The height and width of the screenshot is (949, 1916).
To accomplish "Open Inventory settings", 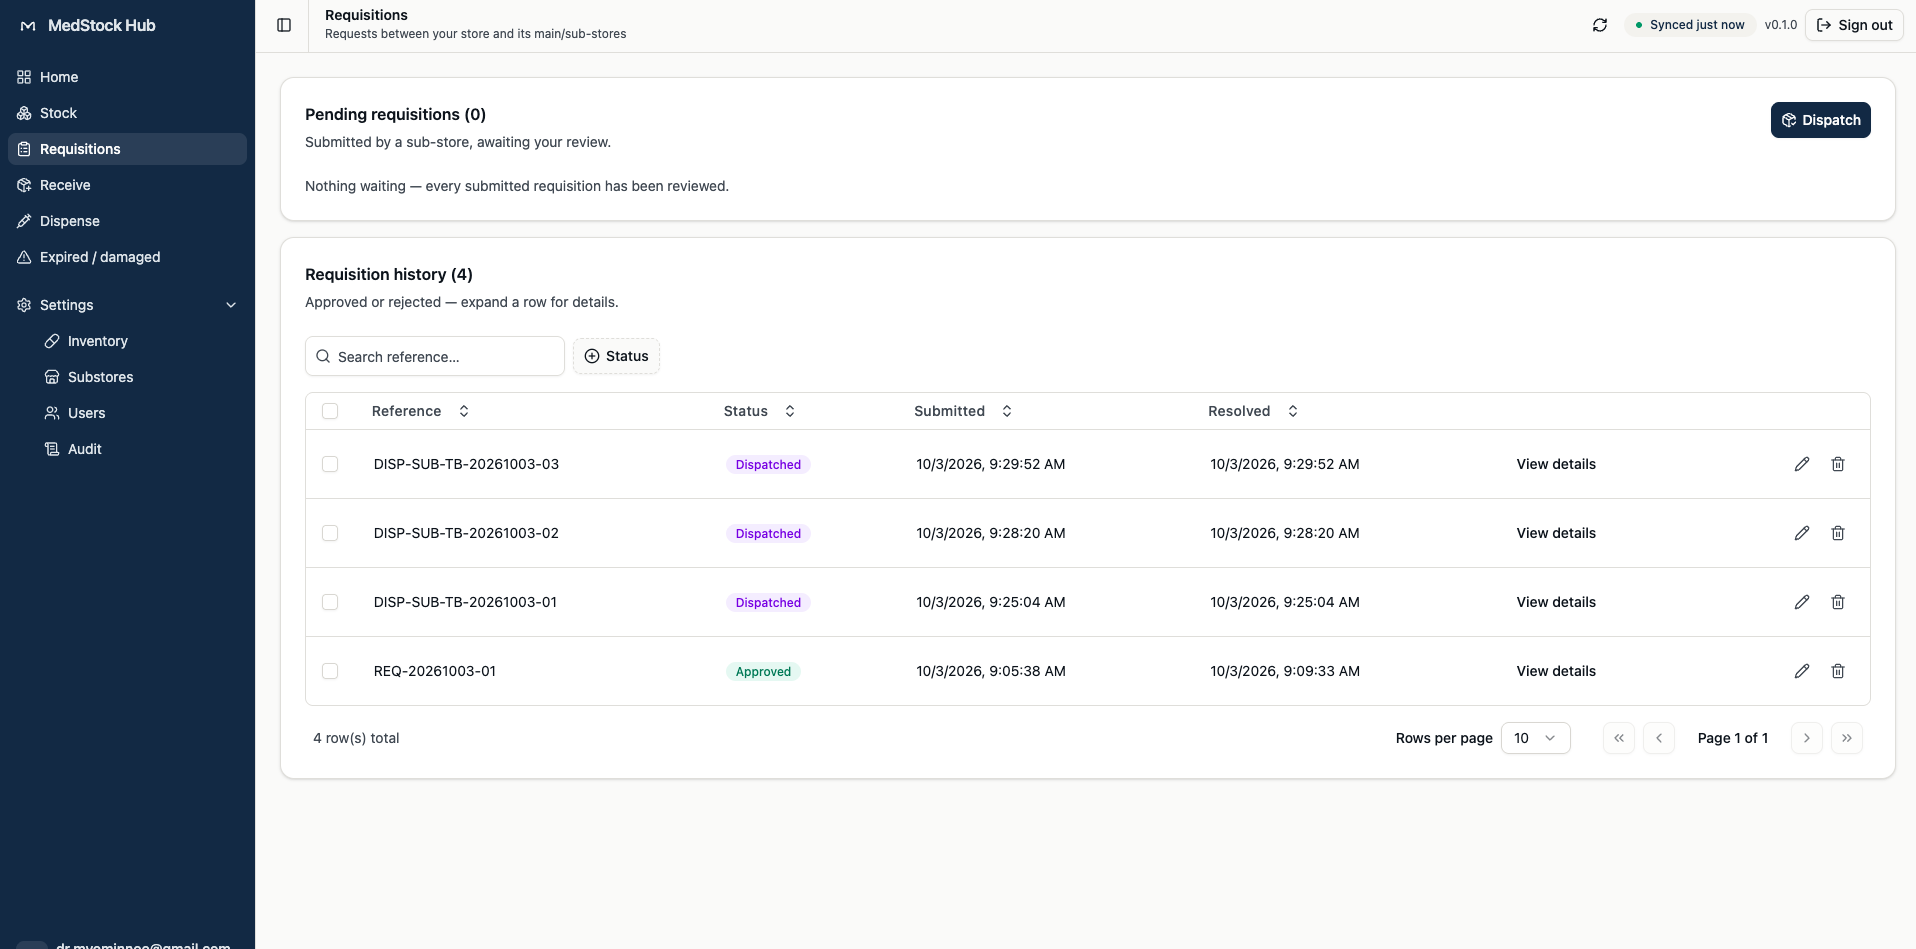I will click(140, 341).
